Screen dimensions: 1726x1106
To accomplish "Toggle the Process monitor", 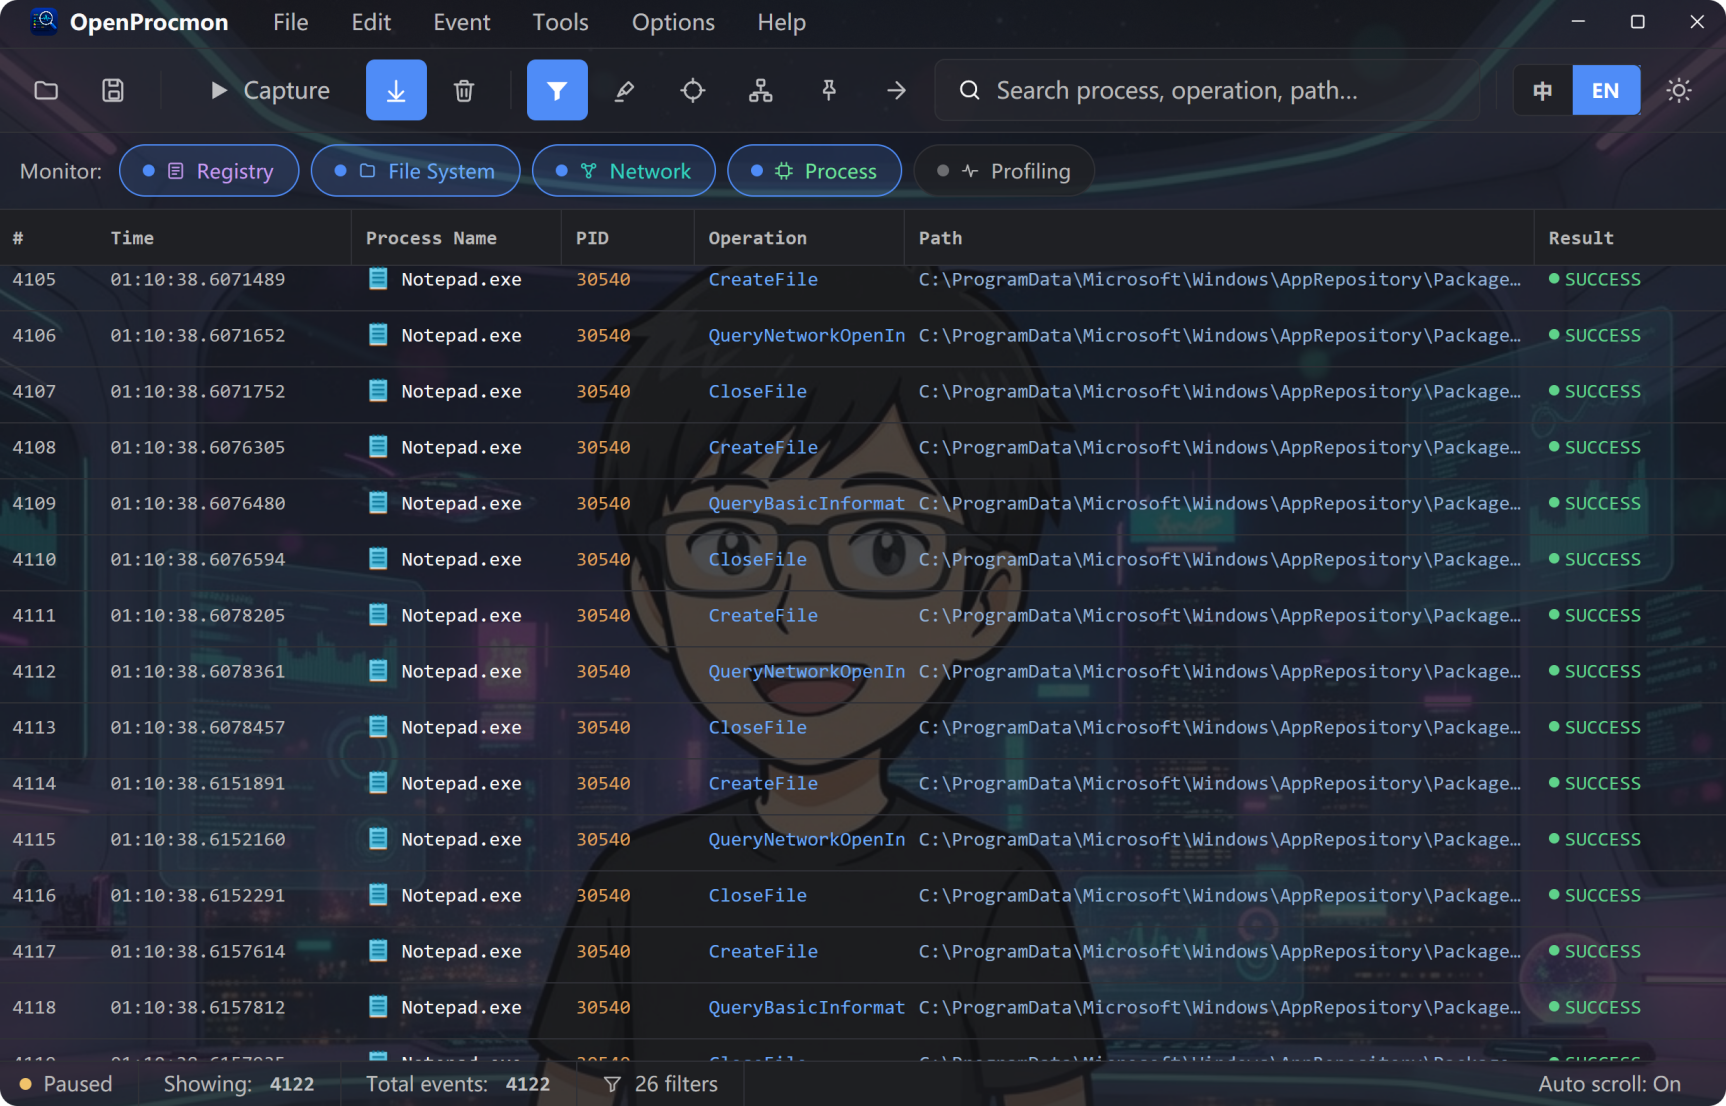I will [x=814, y=171].
